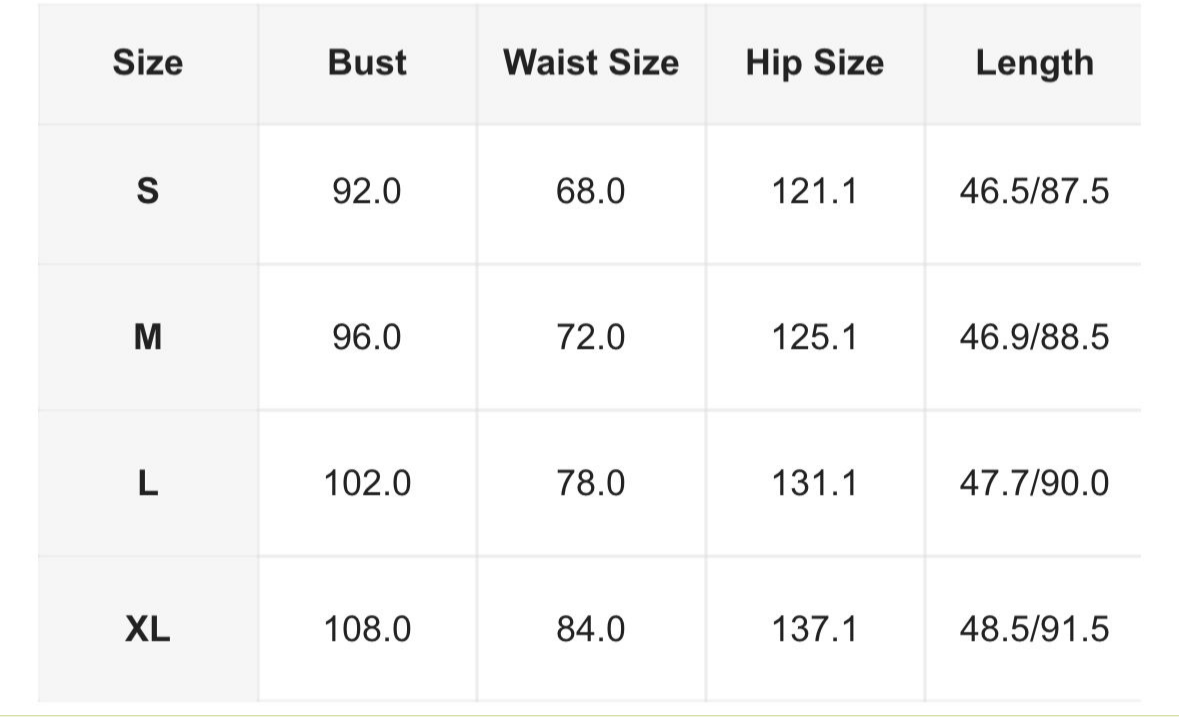This screenshot has height=717, width=1179.
Task: Click waist value 84.0
Action: (591, 629)
